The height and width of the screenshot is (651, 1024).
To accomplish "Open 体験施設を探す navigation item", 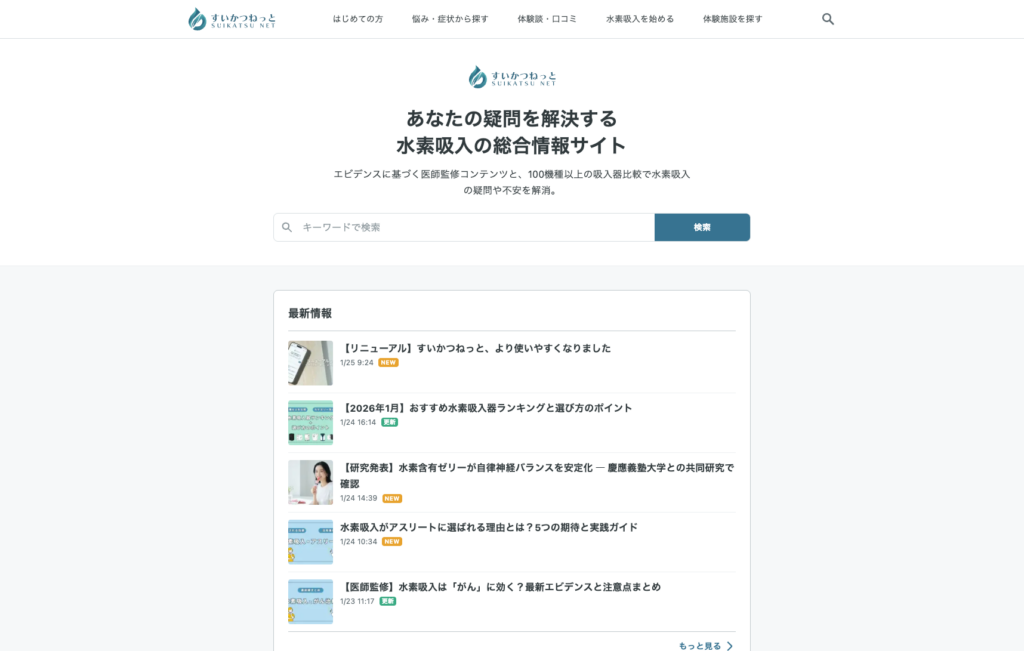I will (x=732, y=19).
